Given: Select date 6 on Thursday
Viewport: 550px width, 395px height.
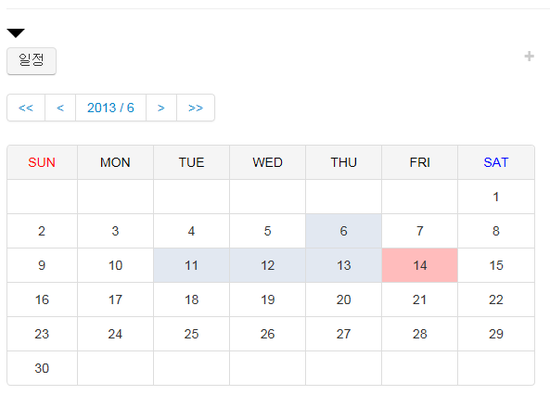Looking at the screenshot, I should [x=343, y=231].
